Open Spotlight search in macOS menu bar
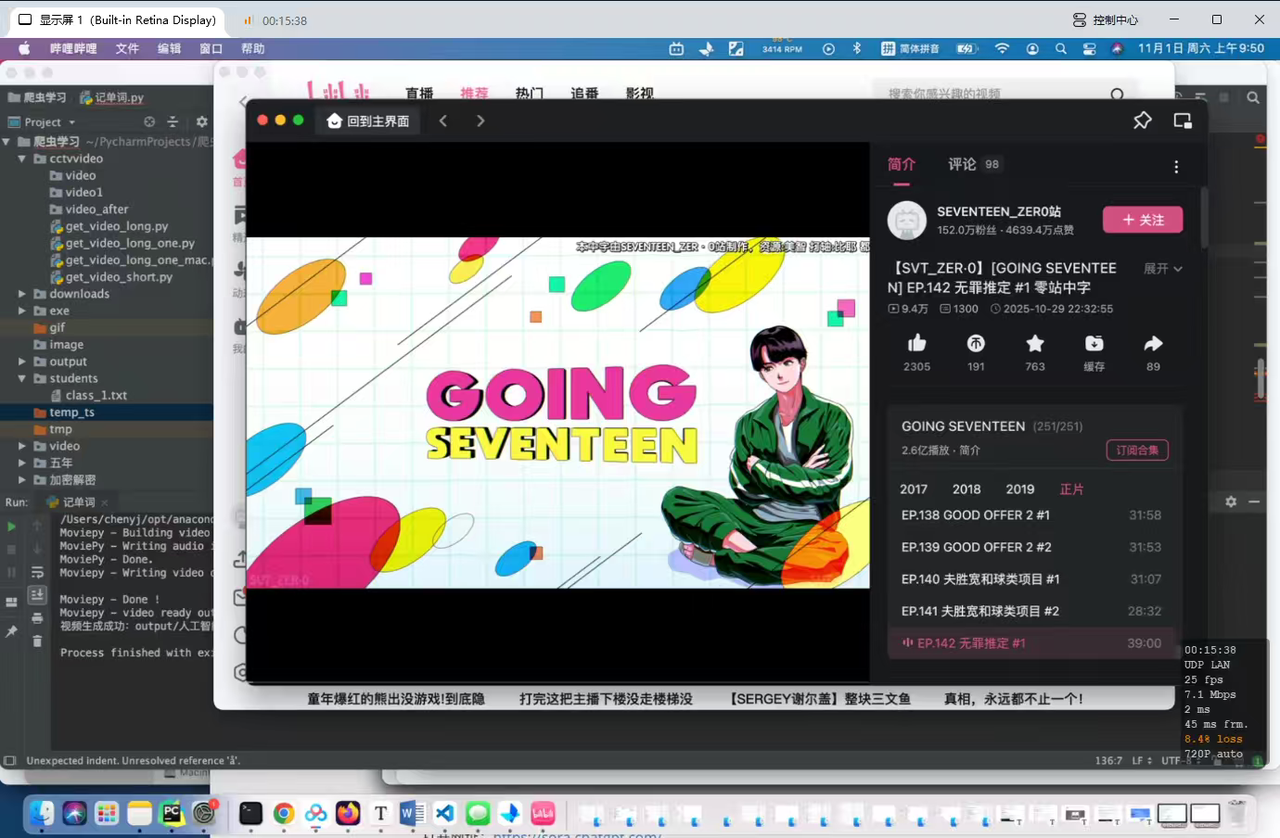Image resolution: width=1280 pixels, height=838 pixels. [x=1061, y=48]
